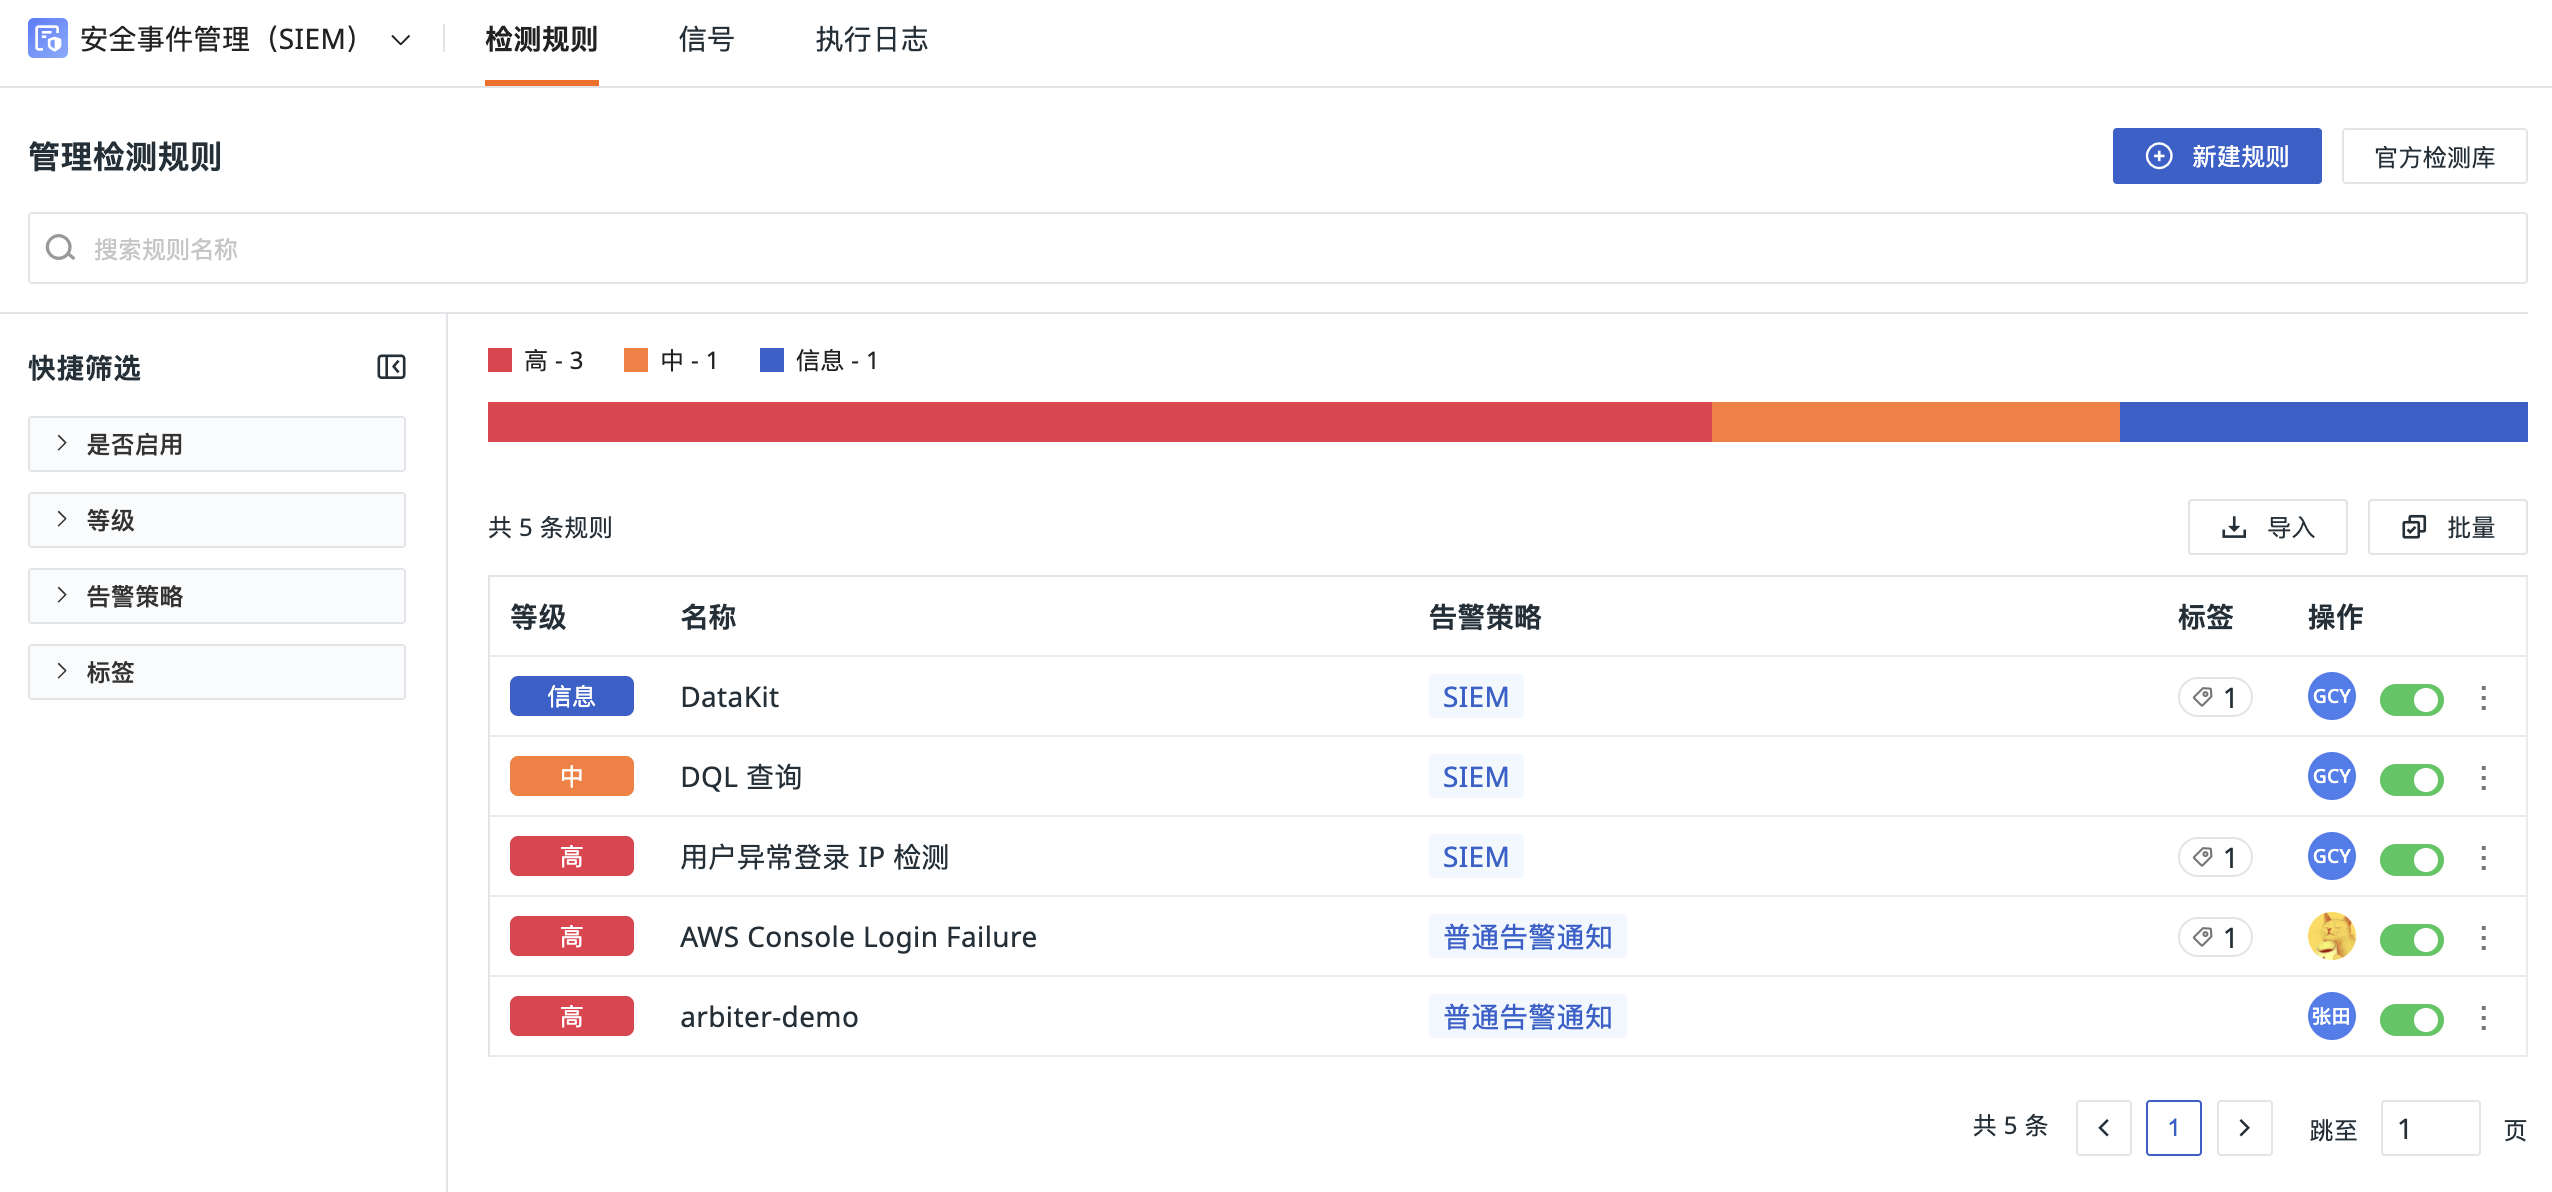
Task: Disable the DQL 查询 rule toggle
Action: (2412, 779)
